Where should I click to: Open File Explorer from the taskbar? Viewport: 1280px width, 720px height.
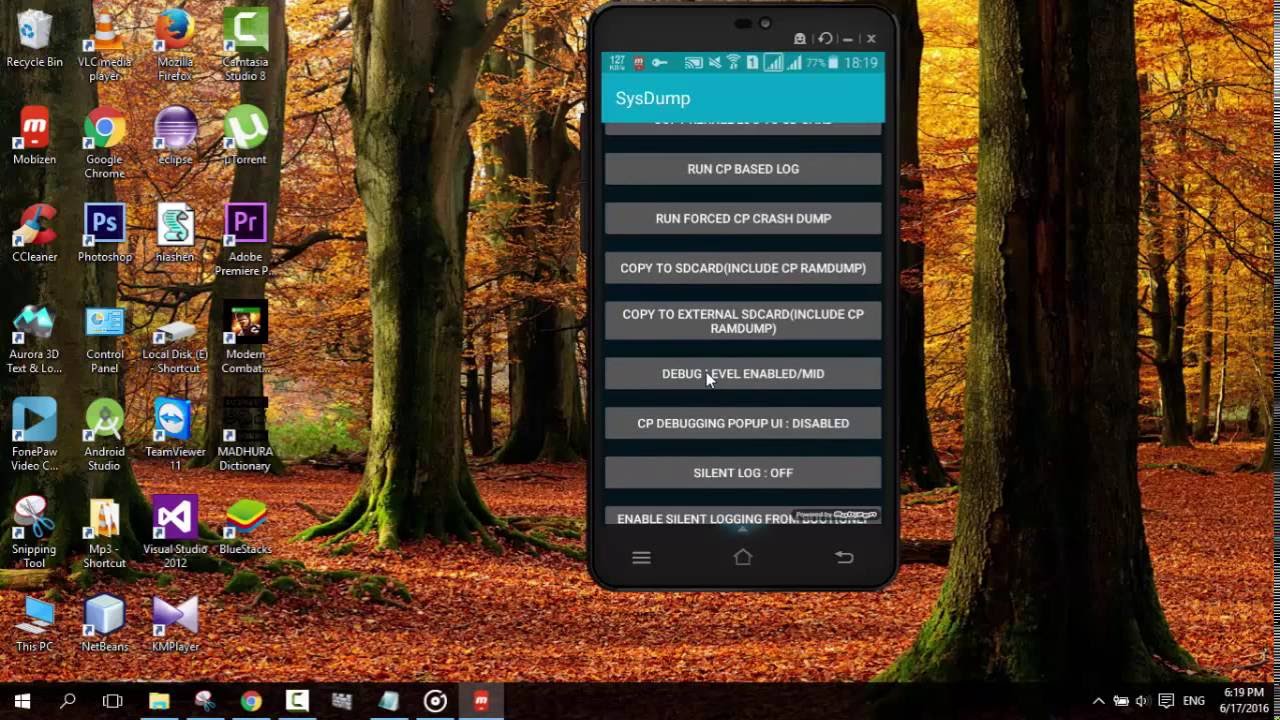pos(159,701)
